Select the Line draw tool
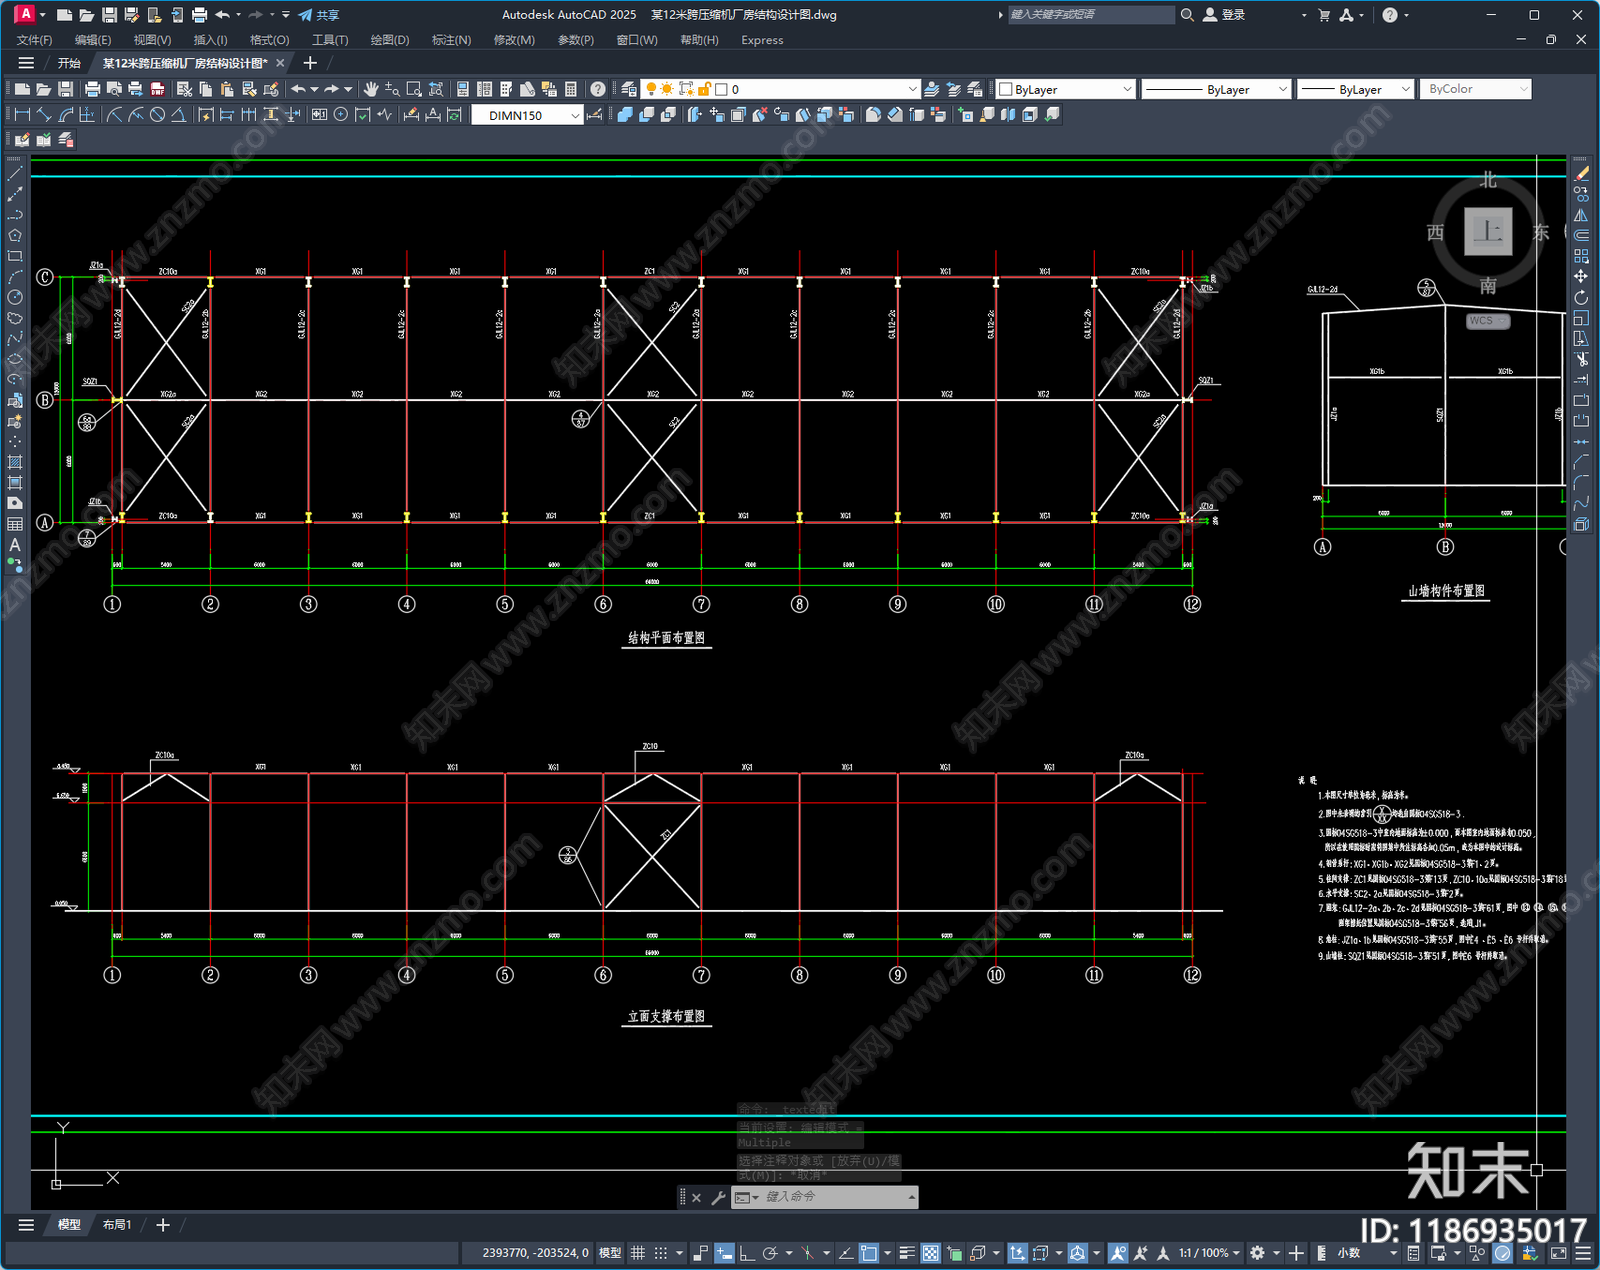Image resolution: width=1600 pixels, height=1270 pixels. [x=15, y=174]
